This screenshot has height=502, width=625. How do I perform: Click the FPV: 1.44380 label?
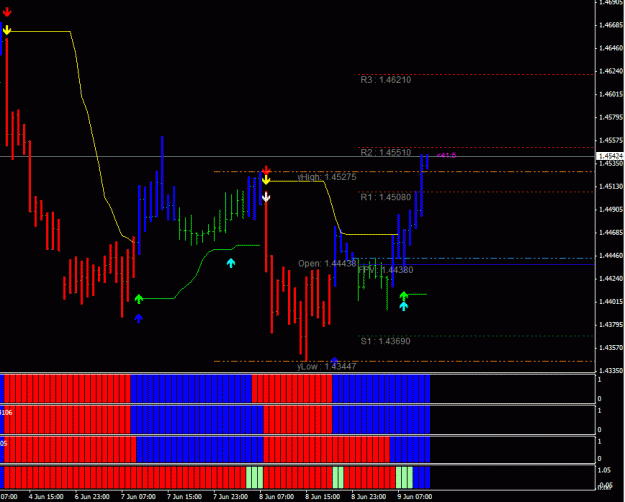[x=386, y=270]
